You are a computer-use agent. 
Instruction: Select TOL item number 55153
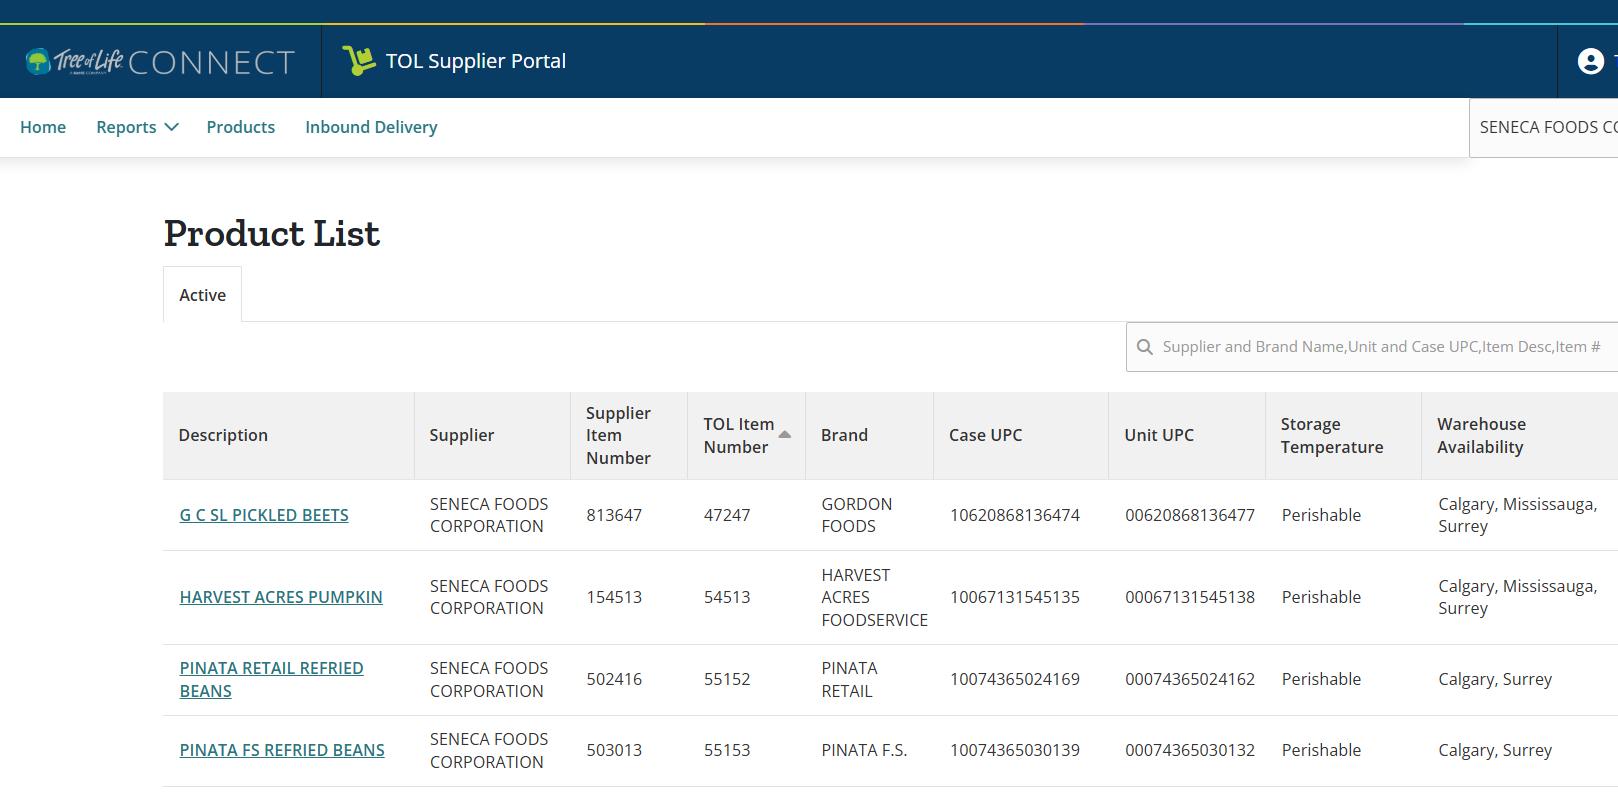[727, 750]
